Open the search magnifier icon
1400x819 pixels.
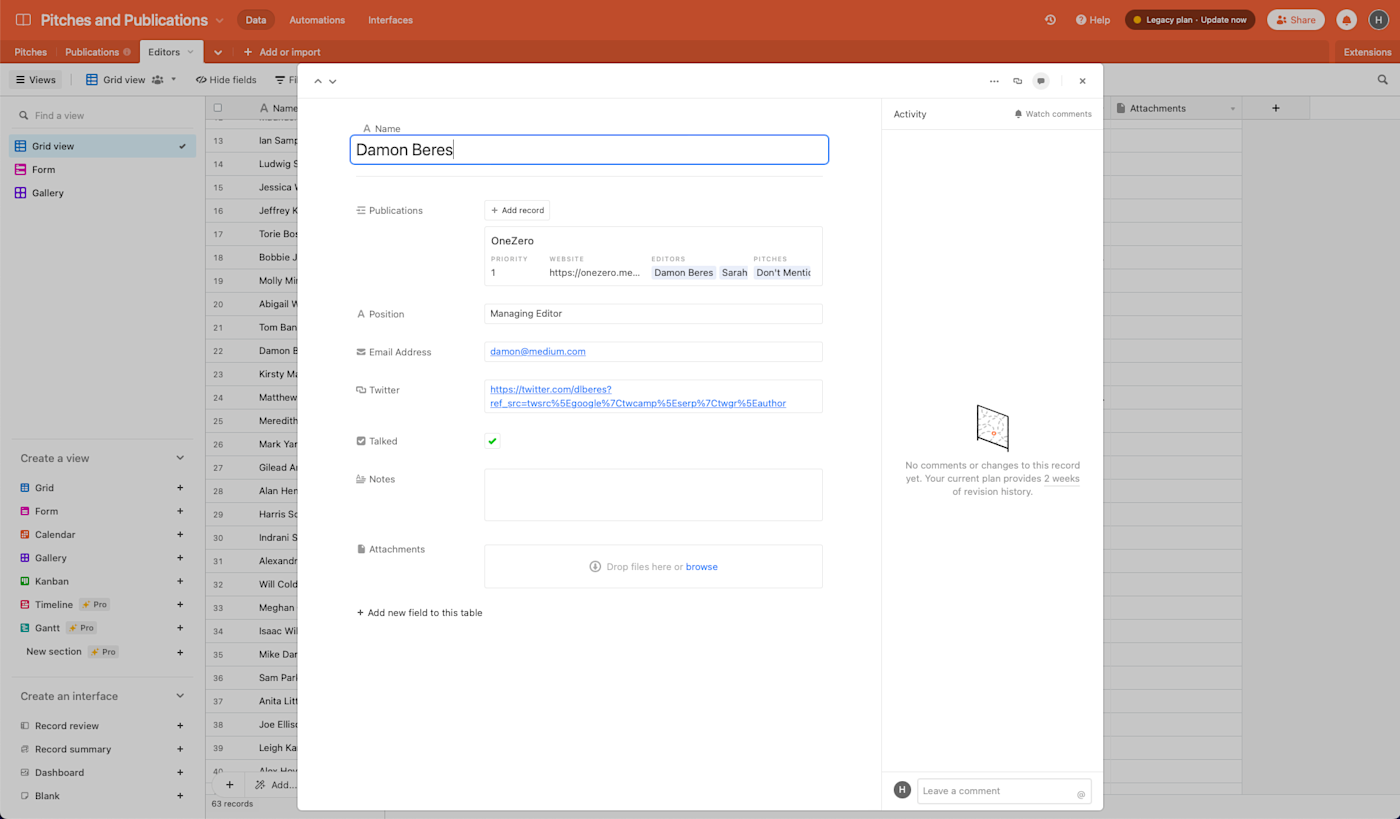(1383, 80)
